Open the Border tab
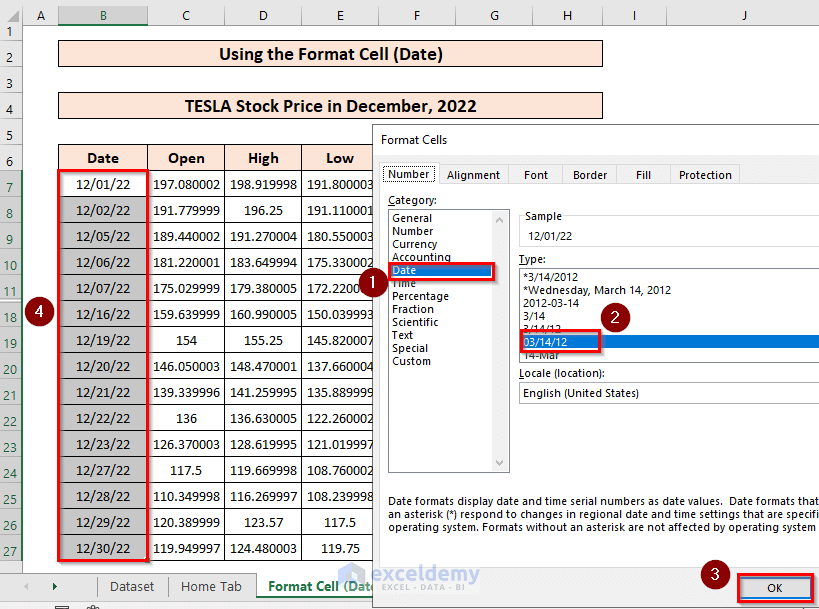819x609 pixels. (x=590, y=175)
